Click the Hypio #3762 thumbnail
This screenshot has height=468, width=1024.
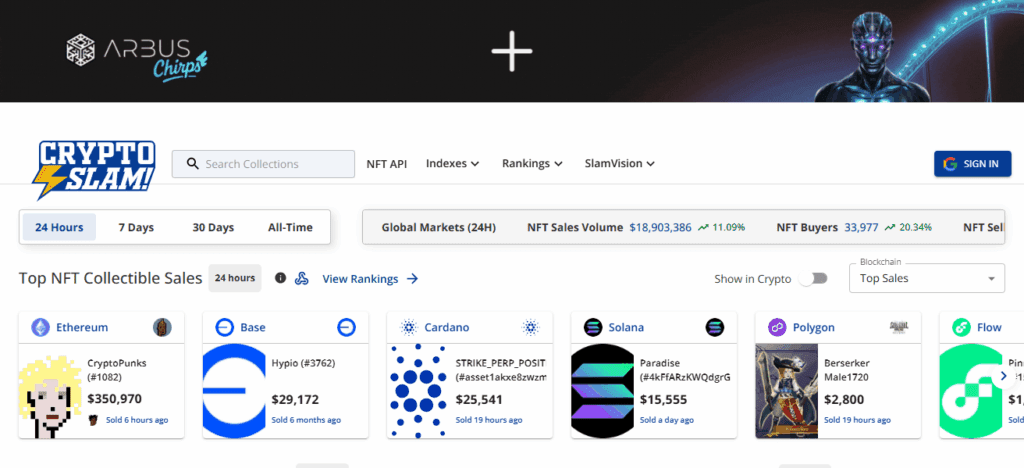pos(234,391)
